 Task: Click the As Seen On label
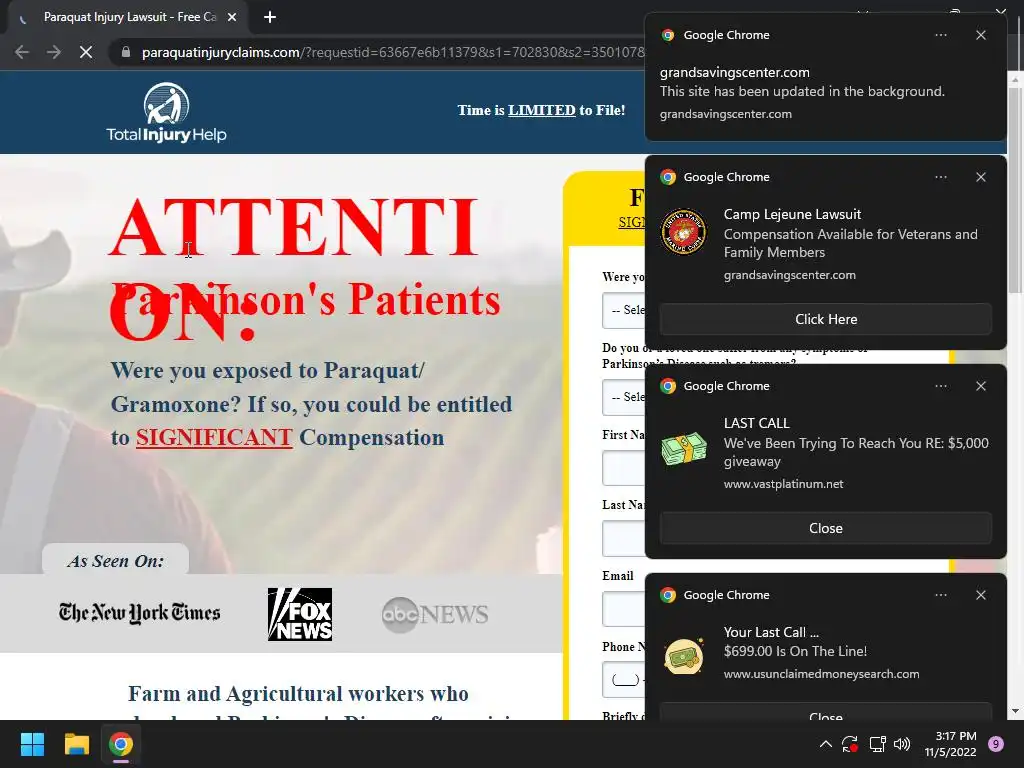[116, 561]
